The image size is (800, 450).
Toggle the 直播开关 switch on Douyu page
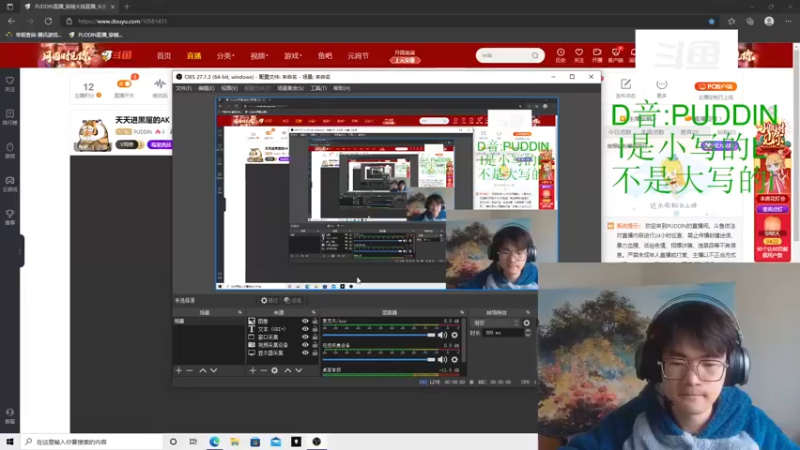tap(124, 84)
